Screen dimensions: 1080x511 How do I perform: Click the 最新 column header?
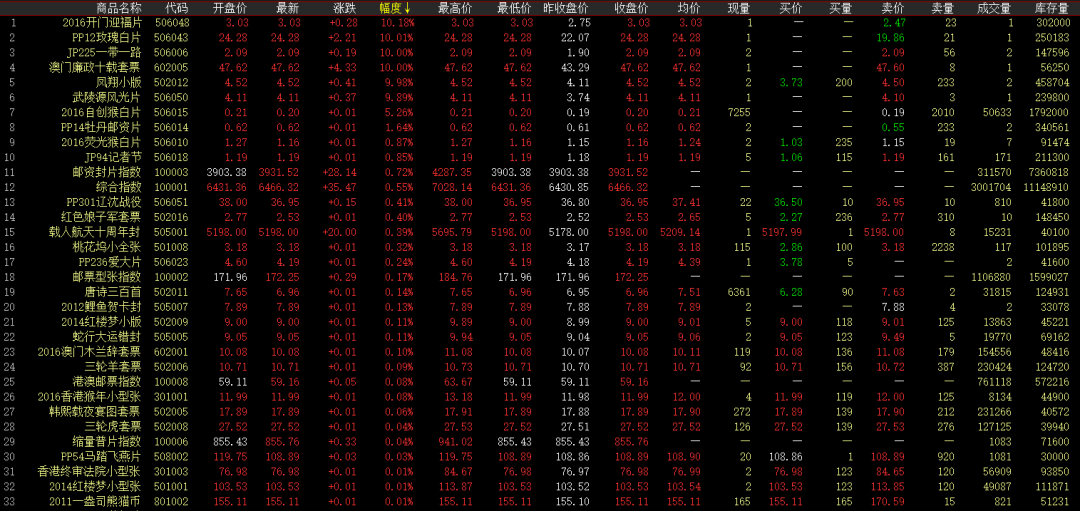[287, 8]
